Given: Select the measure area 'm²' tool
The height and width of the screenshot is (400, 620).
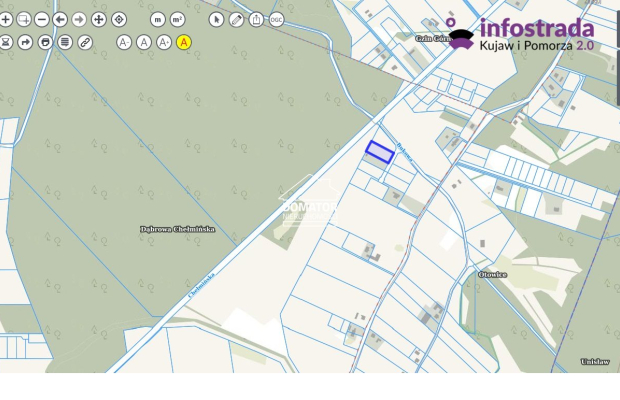Looking at the screenshot, I should 177,19.
